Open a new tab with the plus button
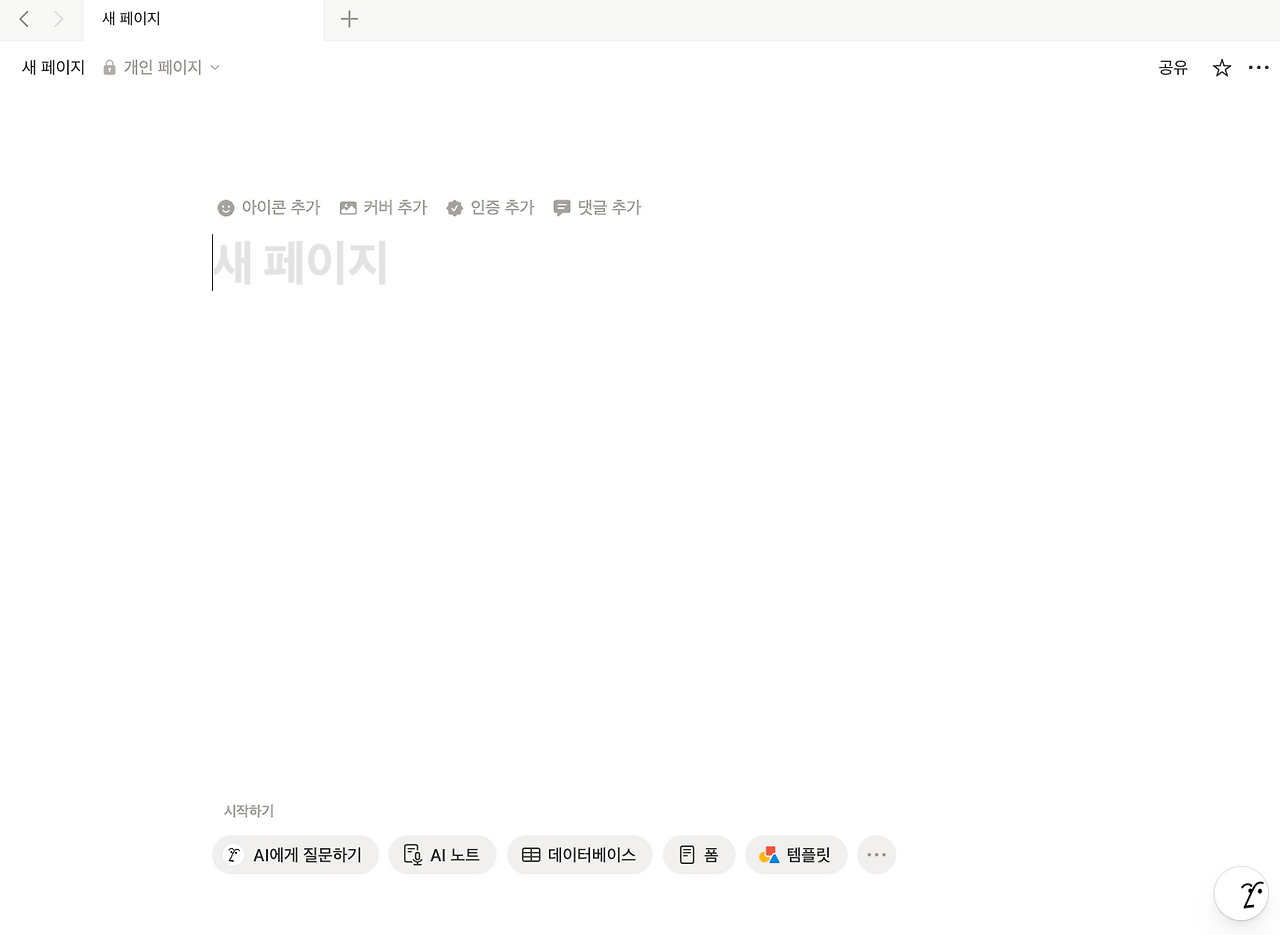The height and width of the screenshot is (935, 1280). tap(349, 19)
